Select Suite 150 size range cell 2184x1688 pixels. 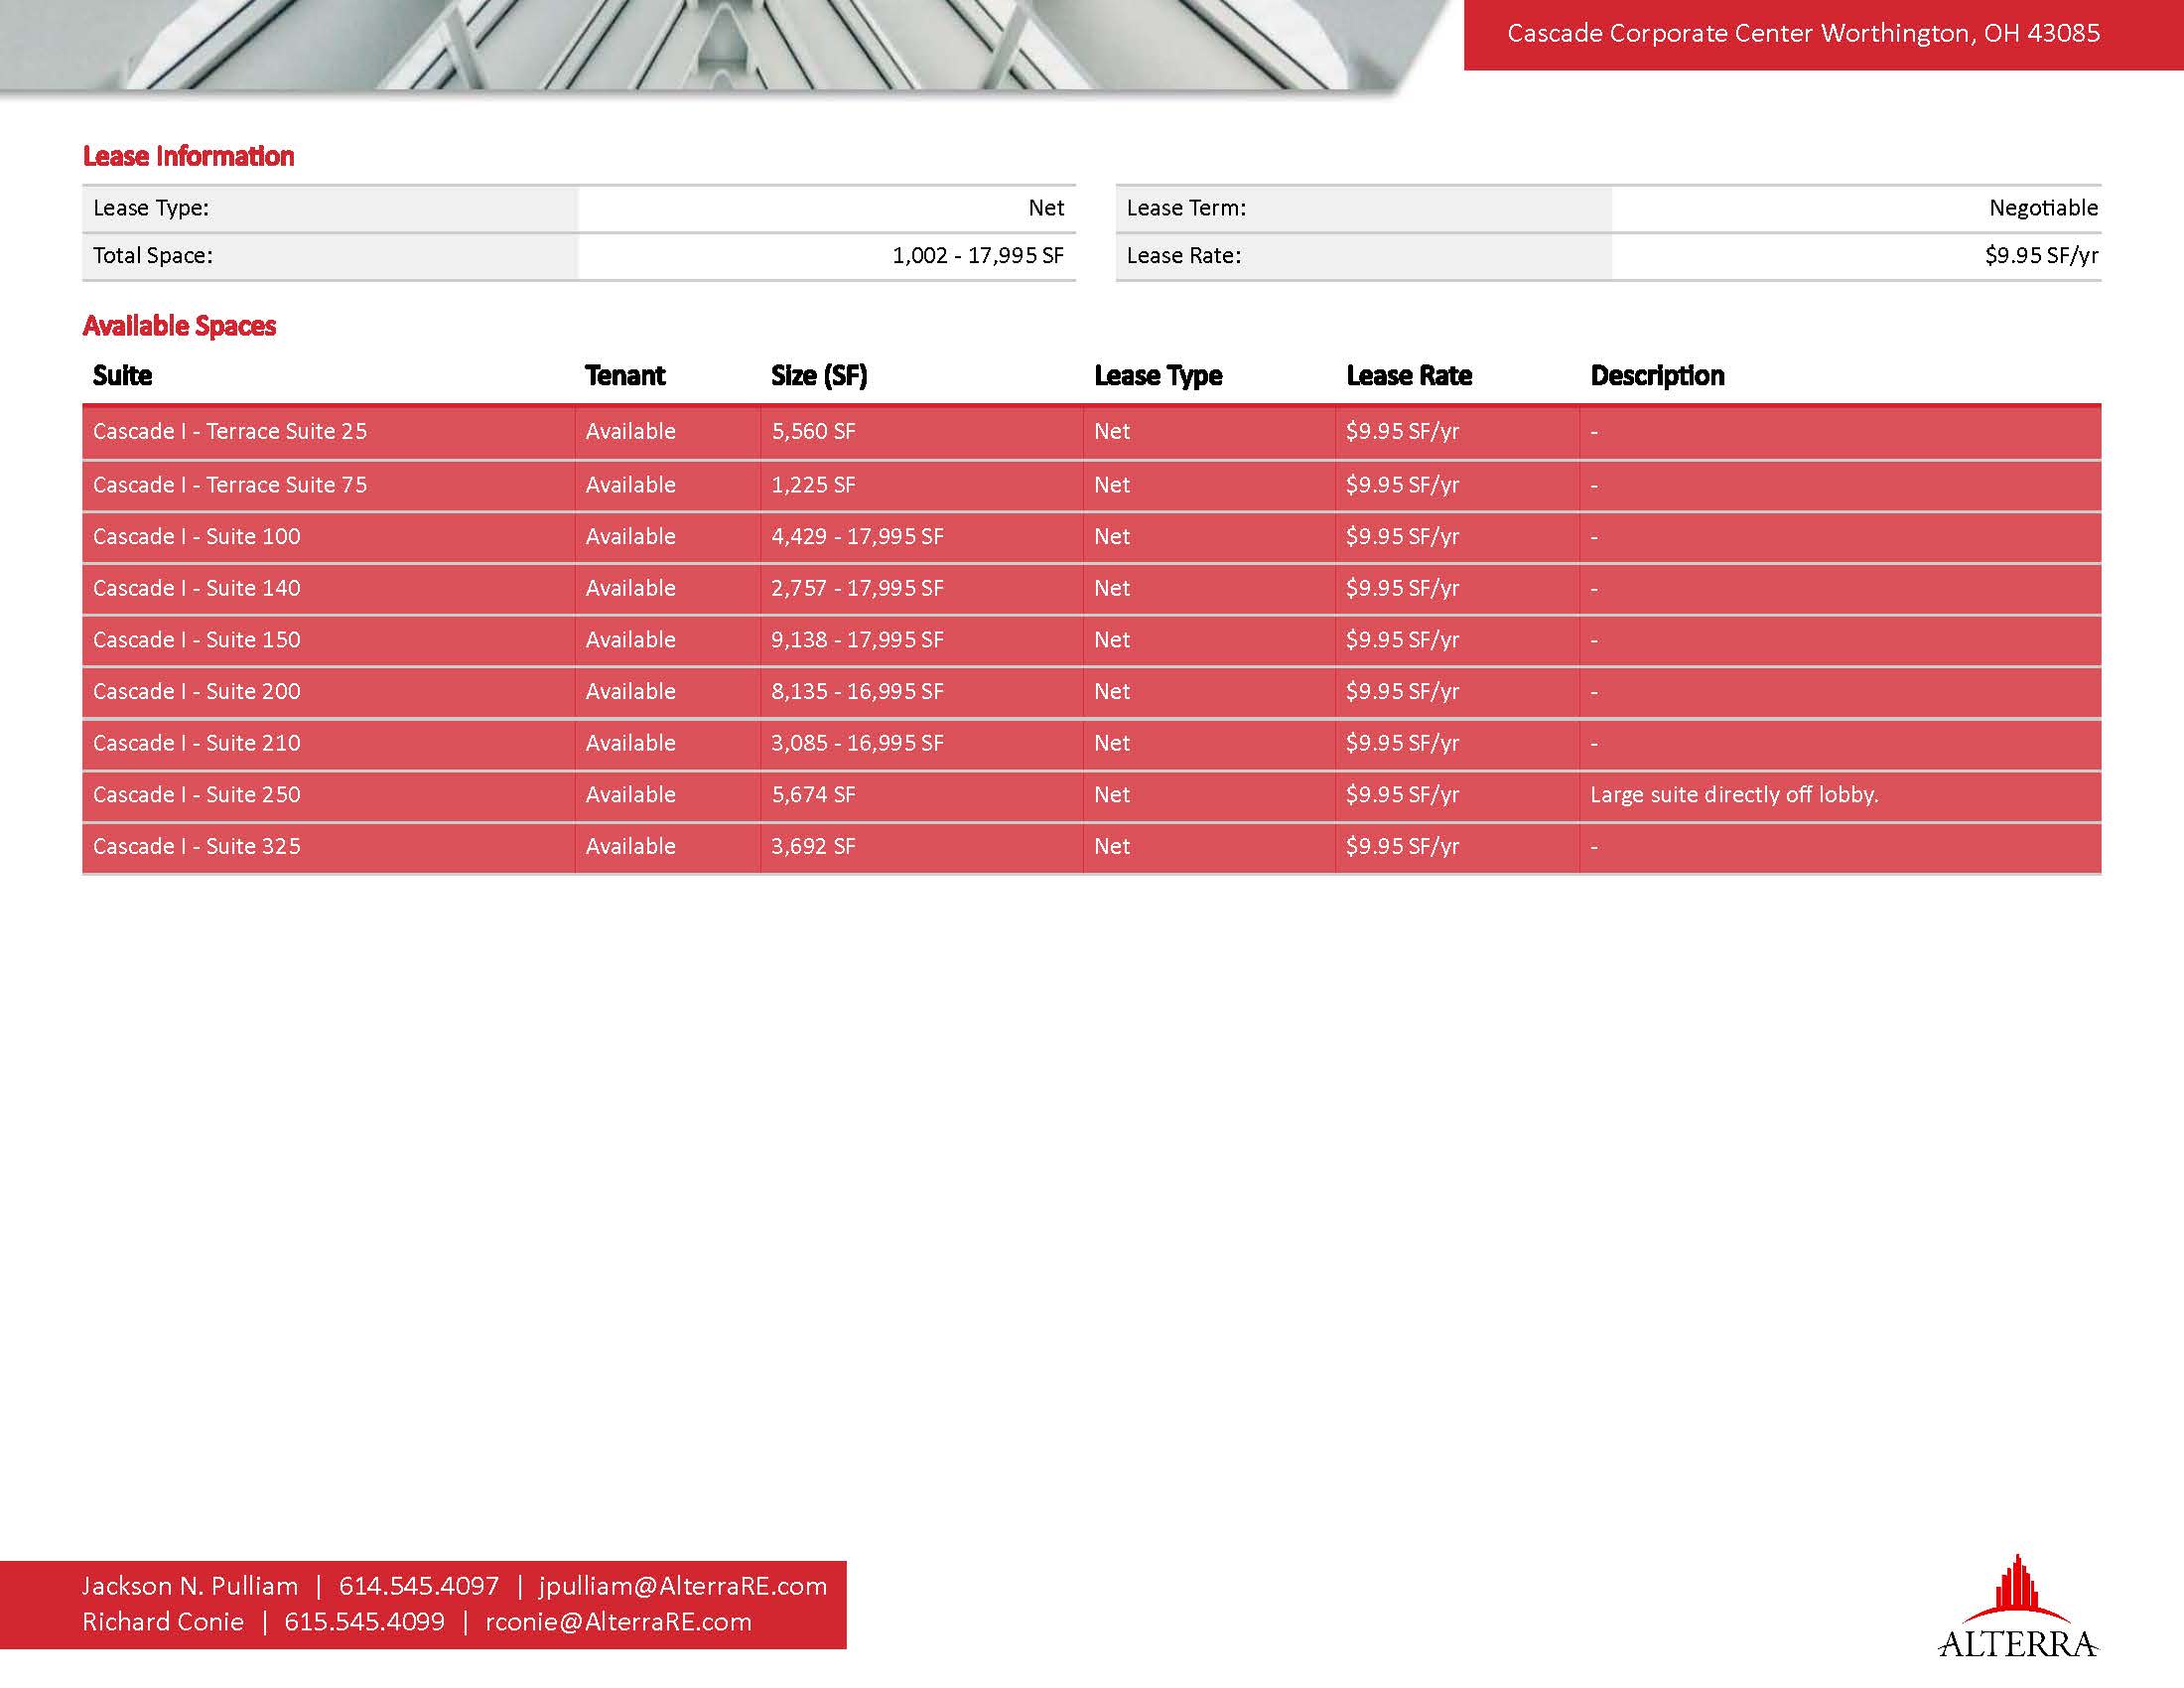[x=857, y=640]
